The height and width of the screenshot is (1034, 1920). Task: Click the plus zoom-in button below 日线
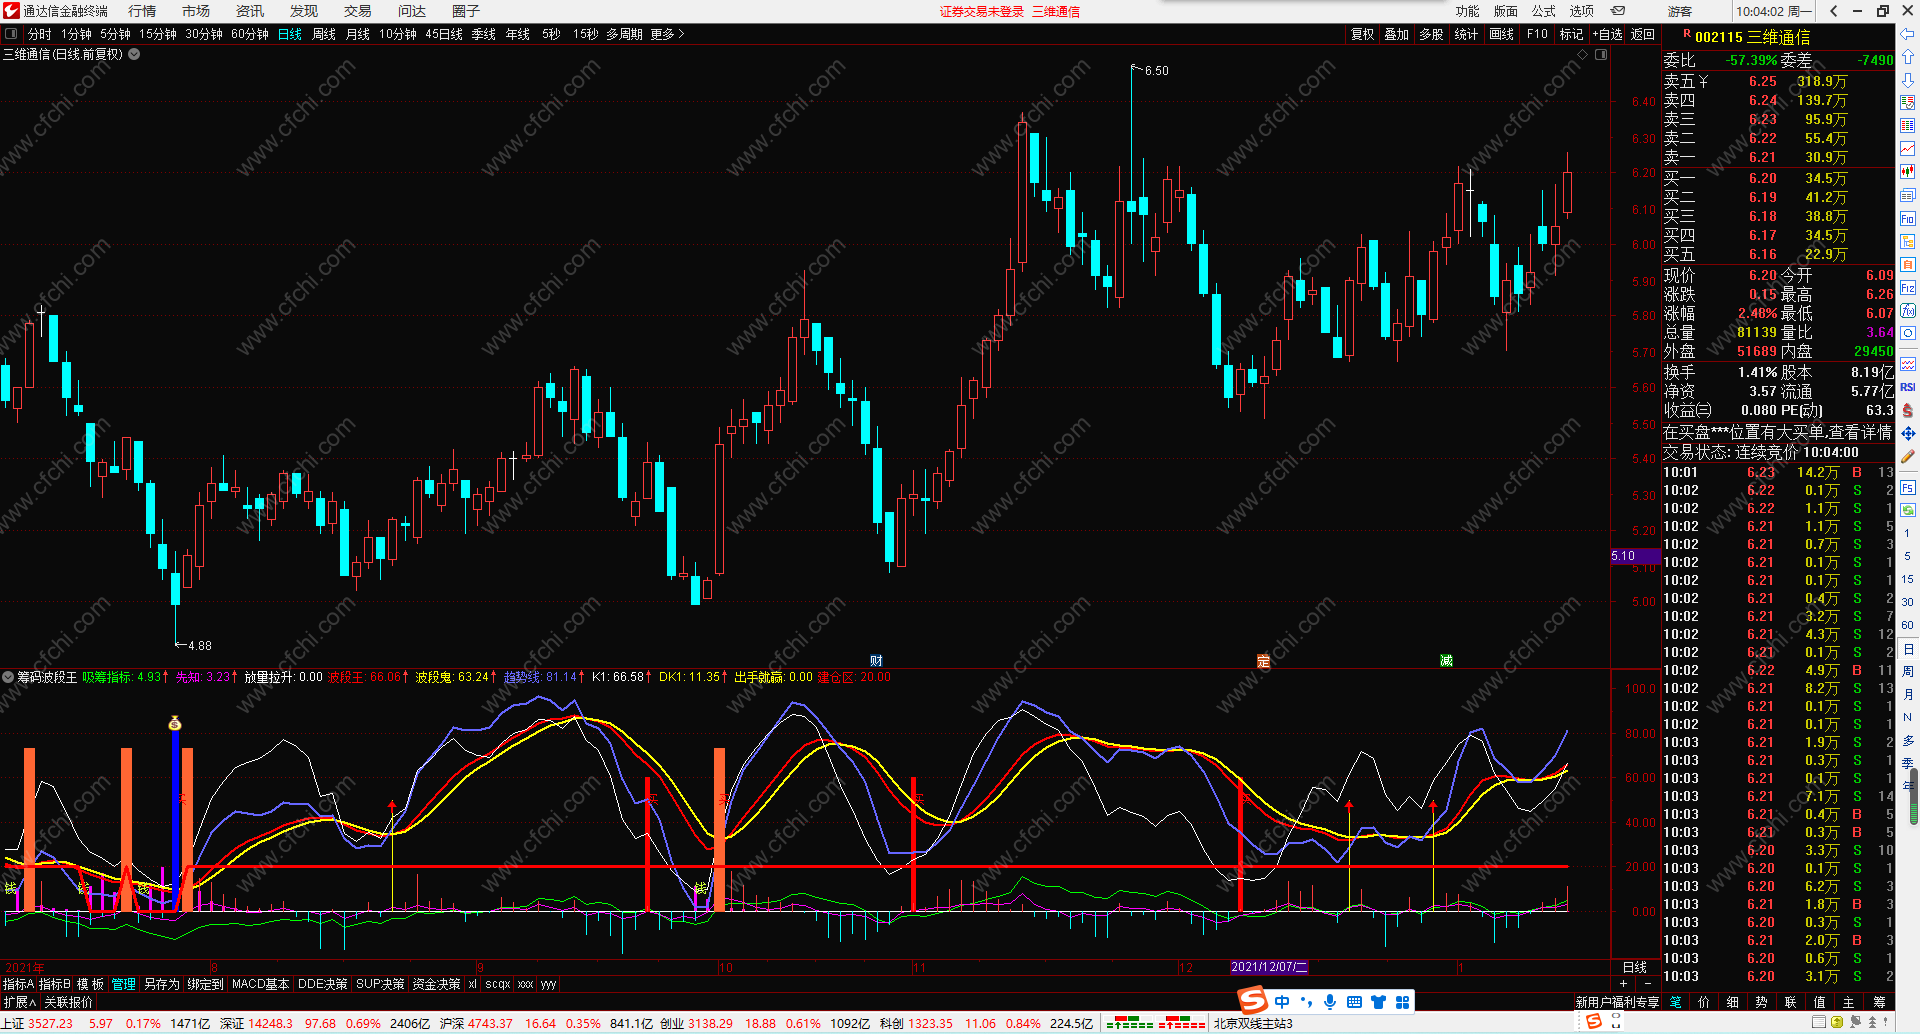coord(1623,984)
